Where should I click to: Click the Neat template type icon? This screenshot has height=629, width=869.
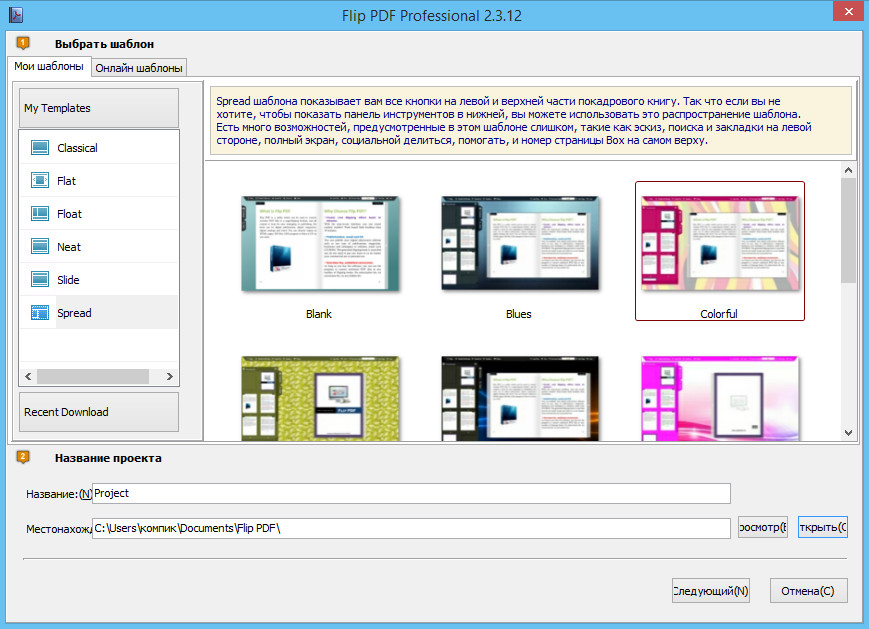pyautogui.click(x=39, y=246)
